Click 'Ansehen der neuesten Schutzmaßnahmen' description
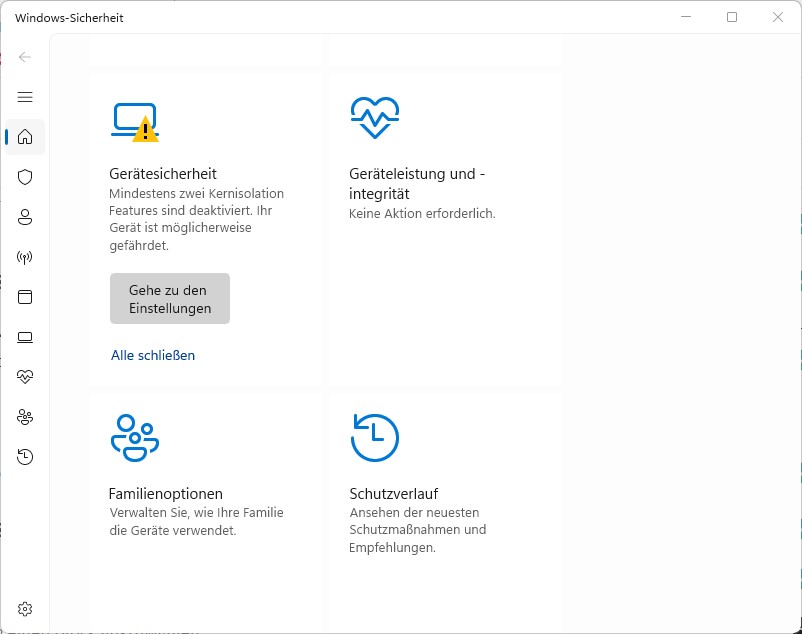The height and width of the screenshot is (634, 802). point(417,530)
